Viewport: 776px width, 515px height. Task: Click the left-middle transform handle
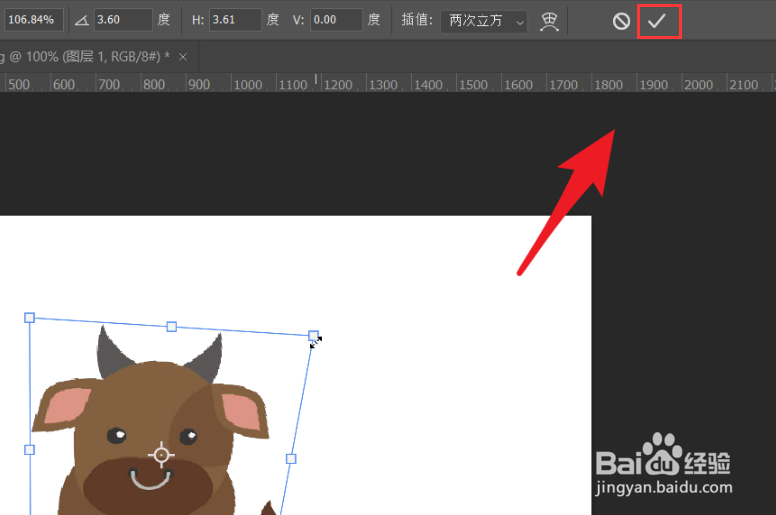30,450
